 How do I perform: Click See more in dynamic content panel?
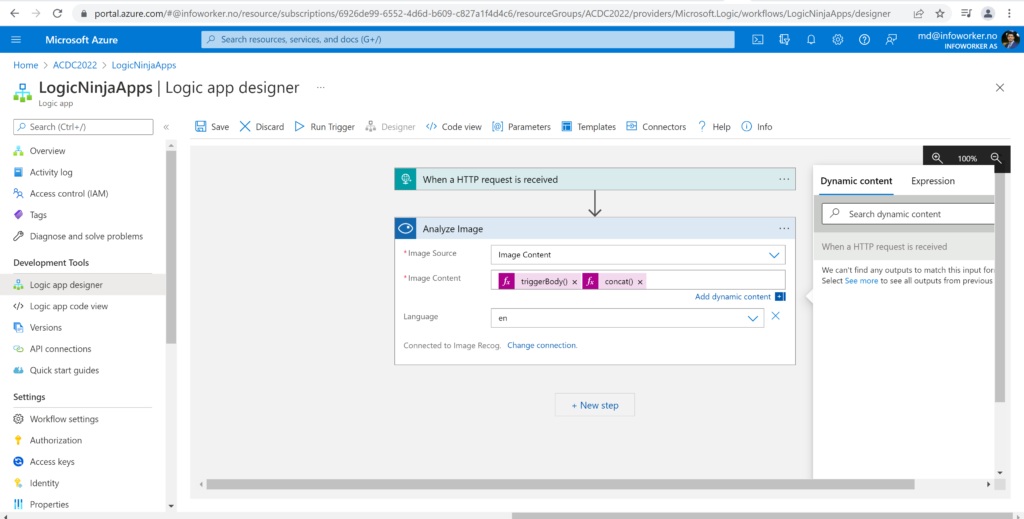(861, 281)
